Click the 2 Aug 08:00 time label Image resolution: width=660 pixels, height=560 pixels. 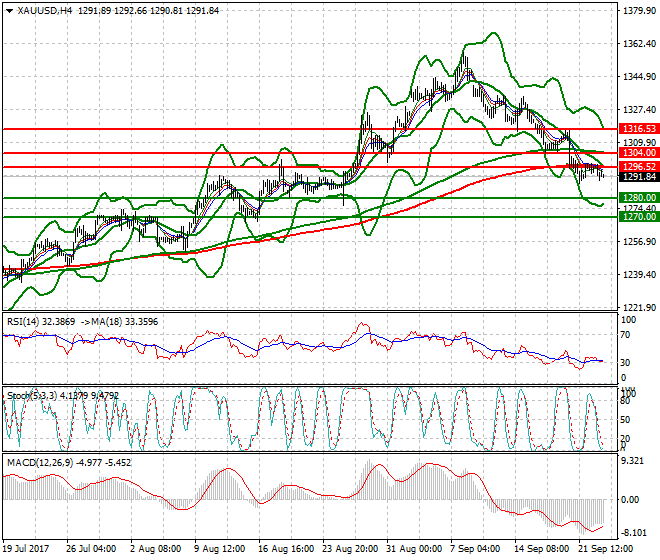pos(156,549)
